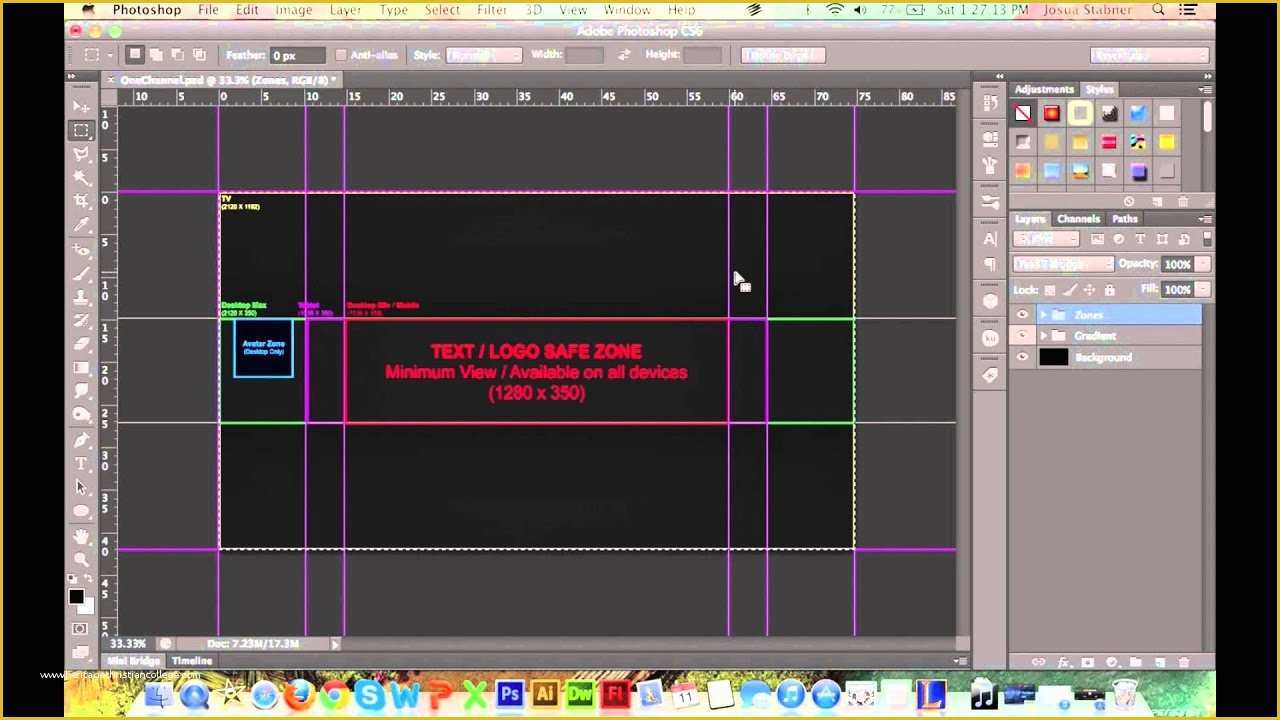Viewport: 1280px width, 720px height.
Task: Select the Magic Wand tool
Action: point(81,178)
